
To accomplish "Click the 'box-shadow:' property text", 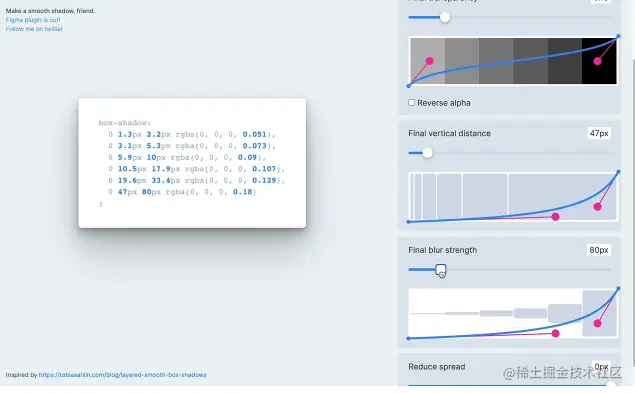I will (124, 123).
